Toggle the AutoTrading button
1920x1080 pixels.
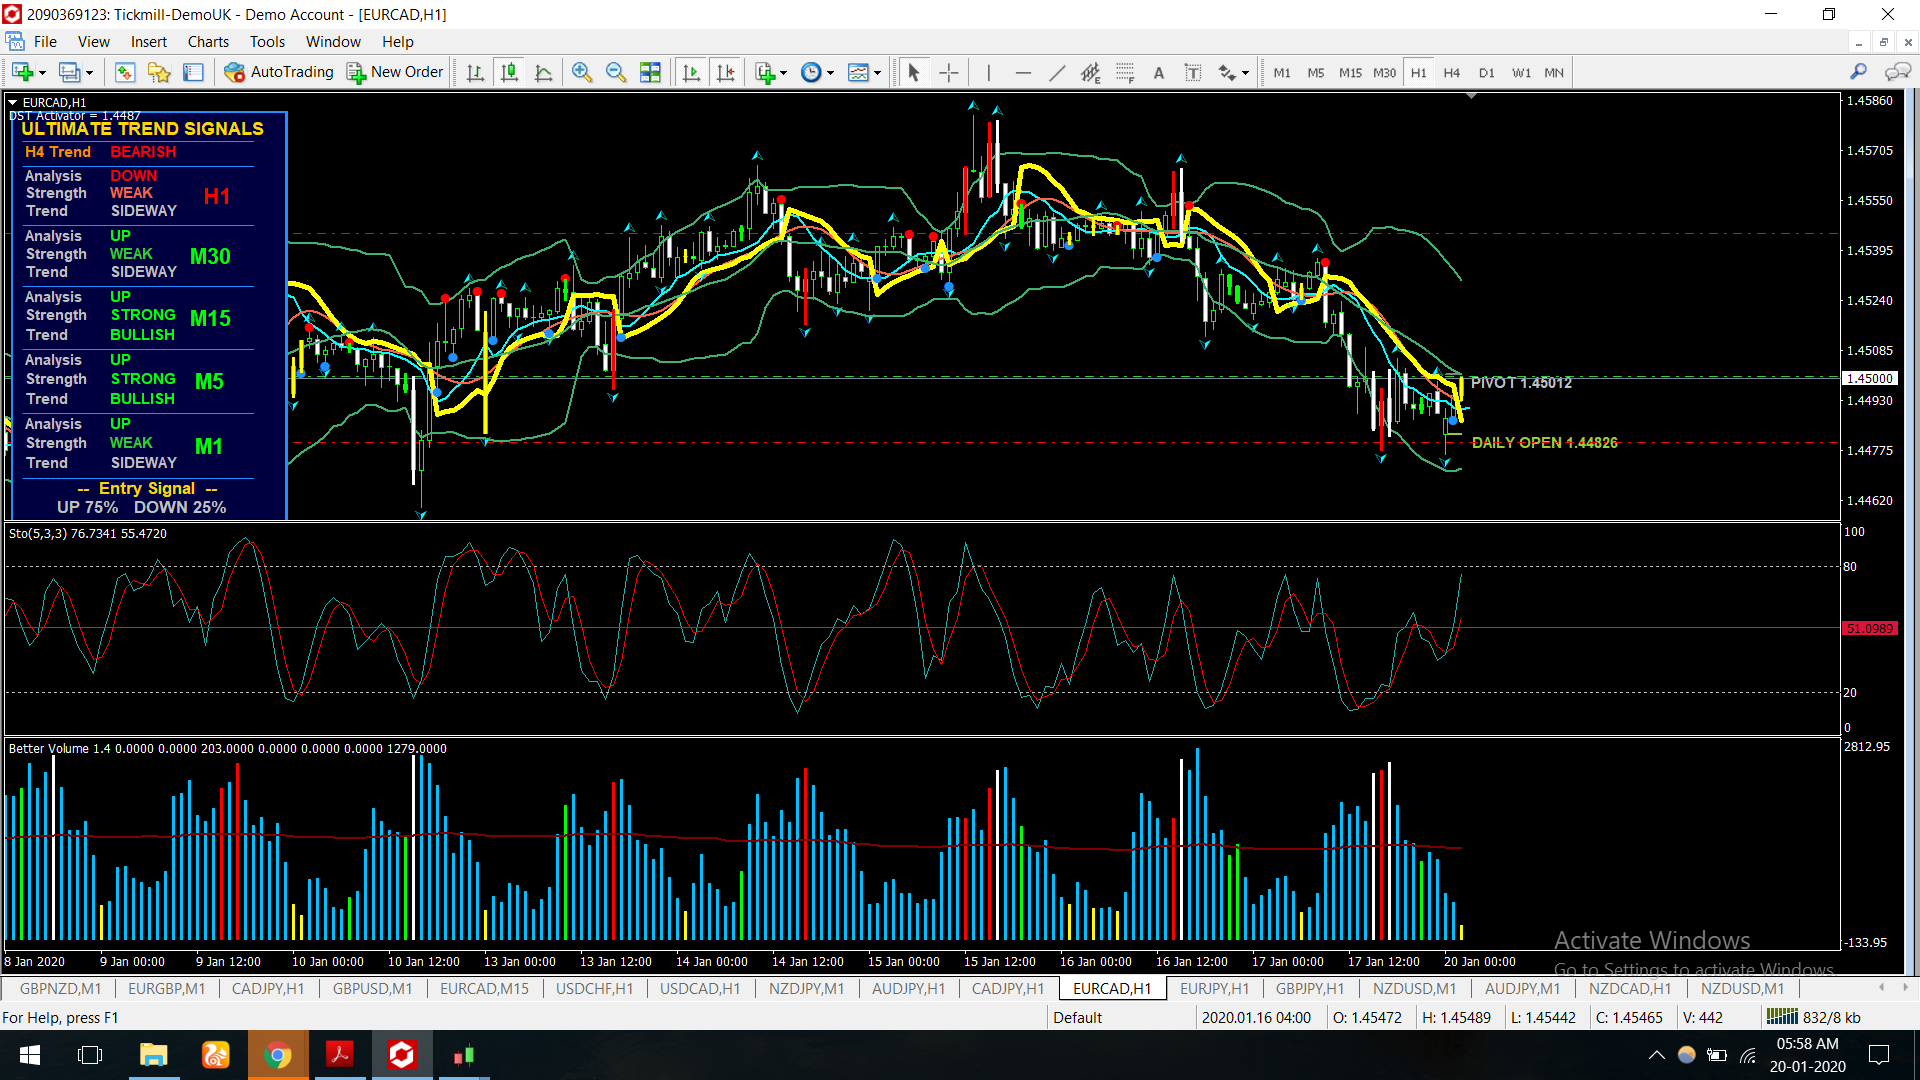pos(279,72)
